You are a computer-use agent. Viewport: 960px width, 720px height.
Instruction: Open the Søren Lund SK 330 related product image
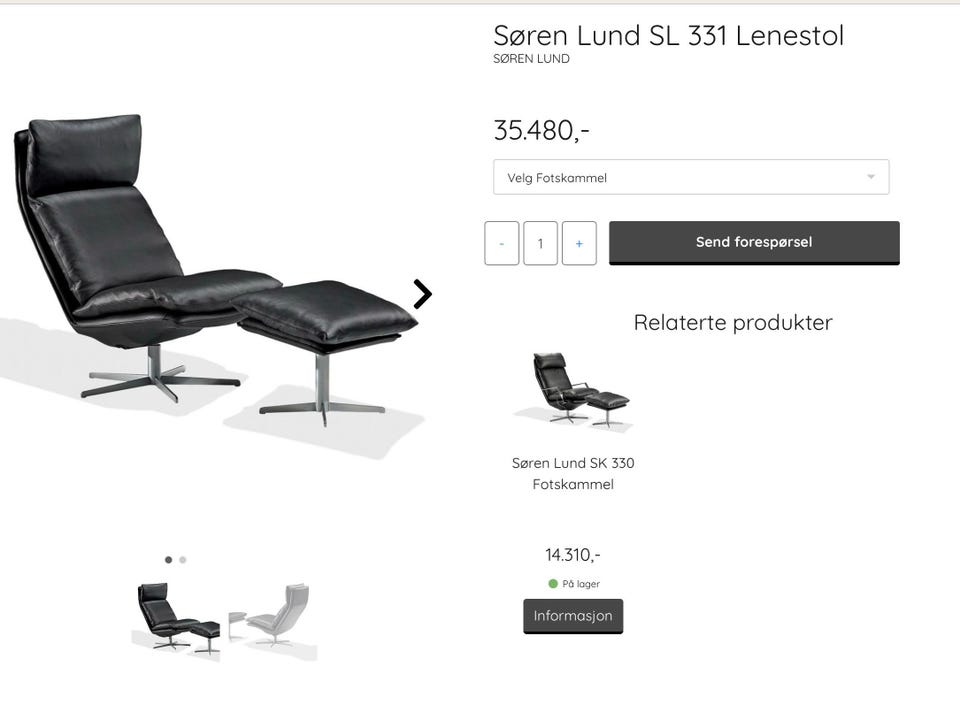[x=574, y=392]
